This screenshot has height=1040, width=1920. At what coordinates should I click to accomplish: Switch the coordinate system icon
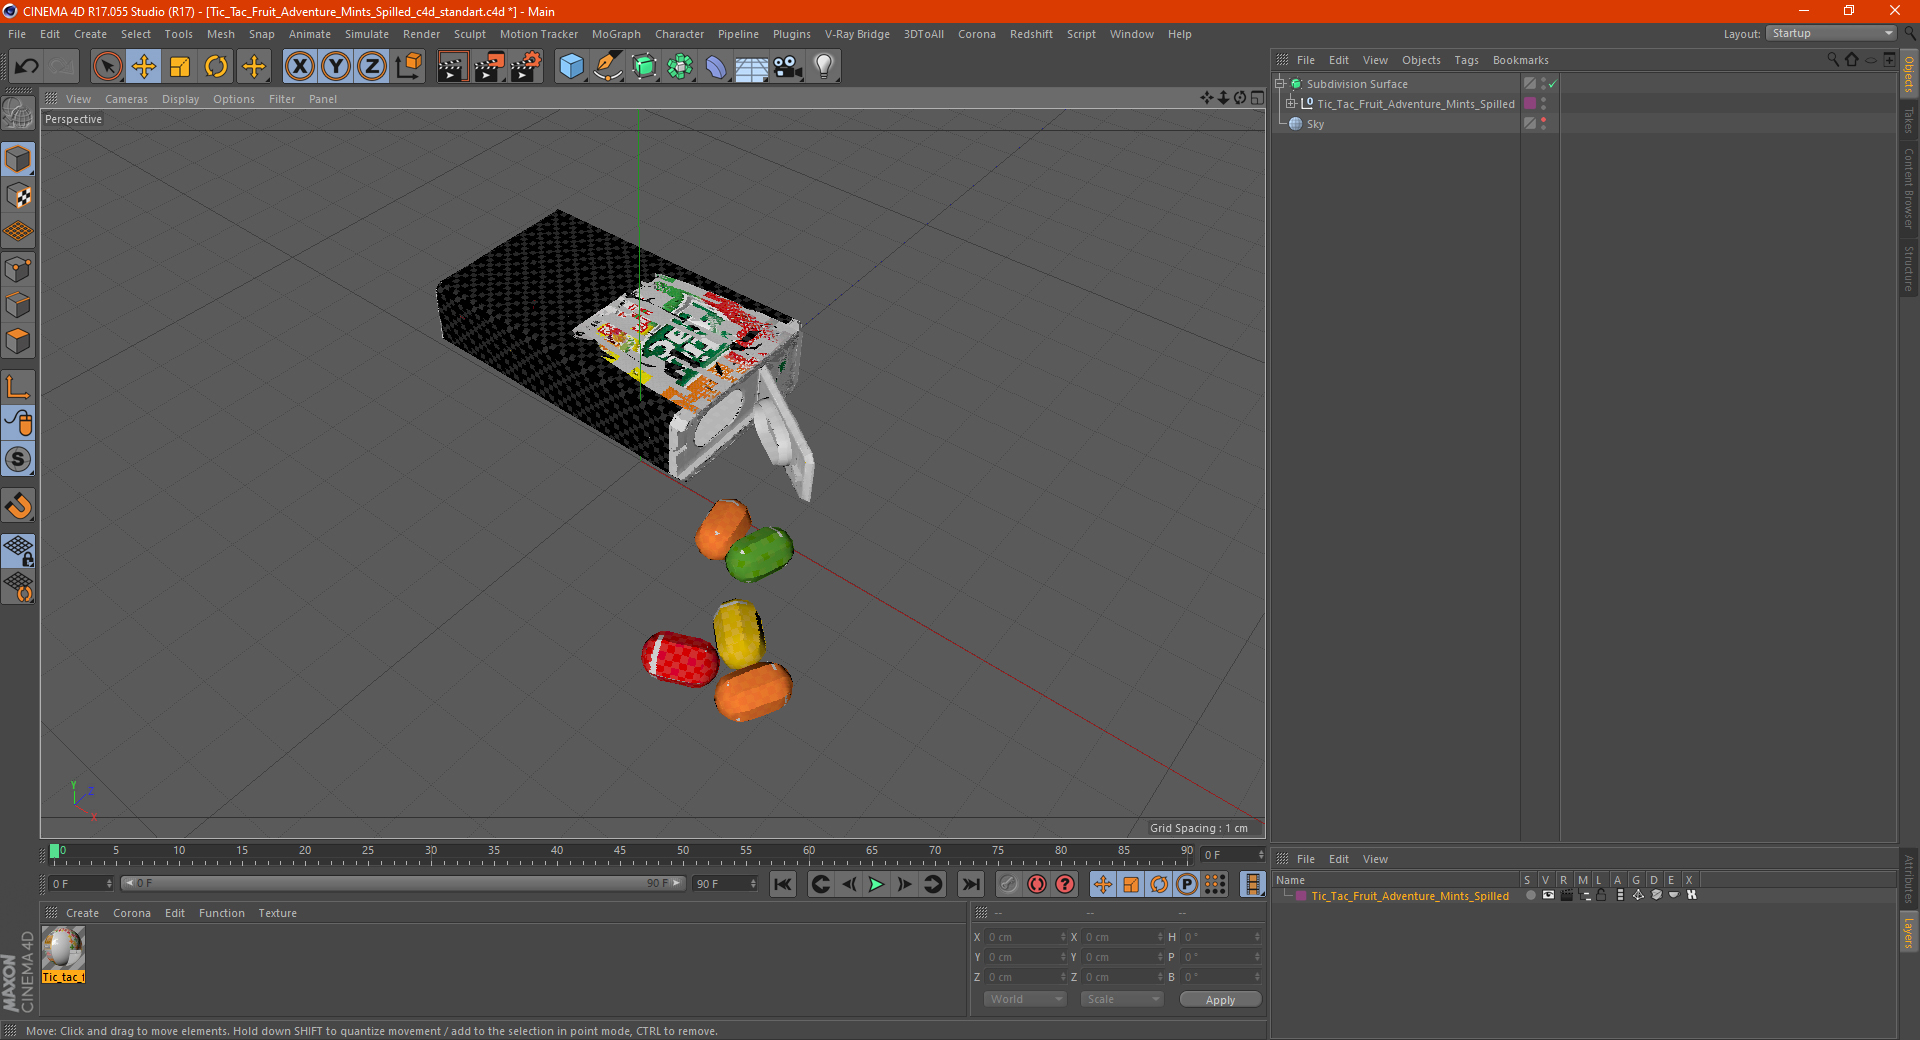pyautogui.click(x=409, y=67)
